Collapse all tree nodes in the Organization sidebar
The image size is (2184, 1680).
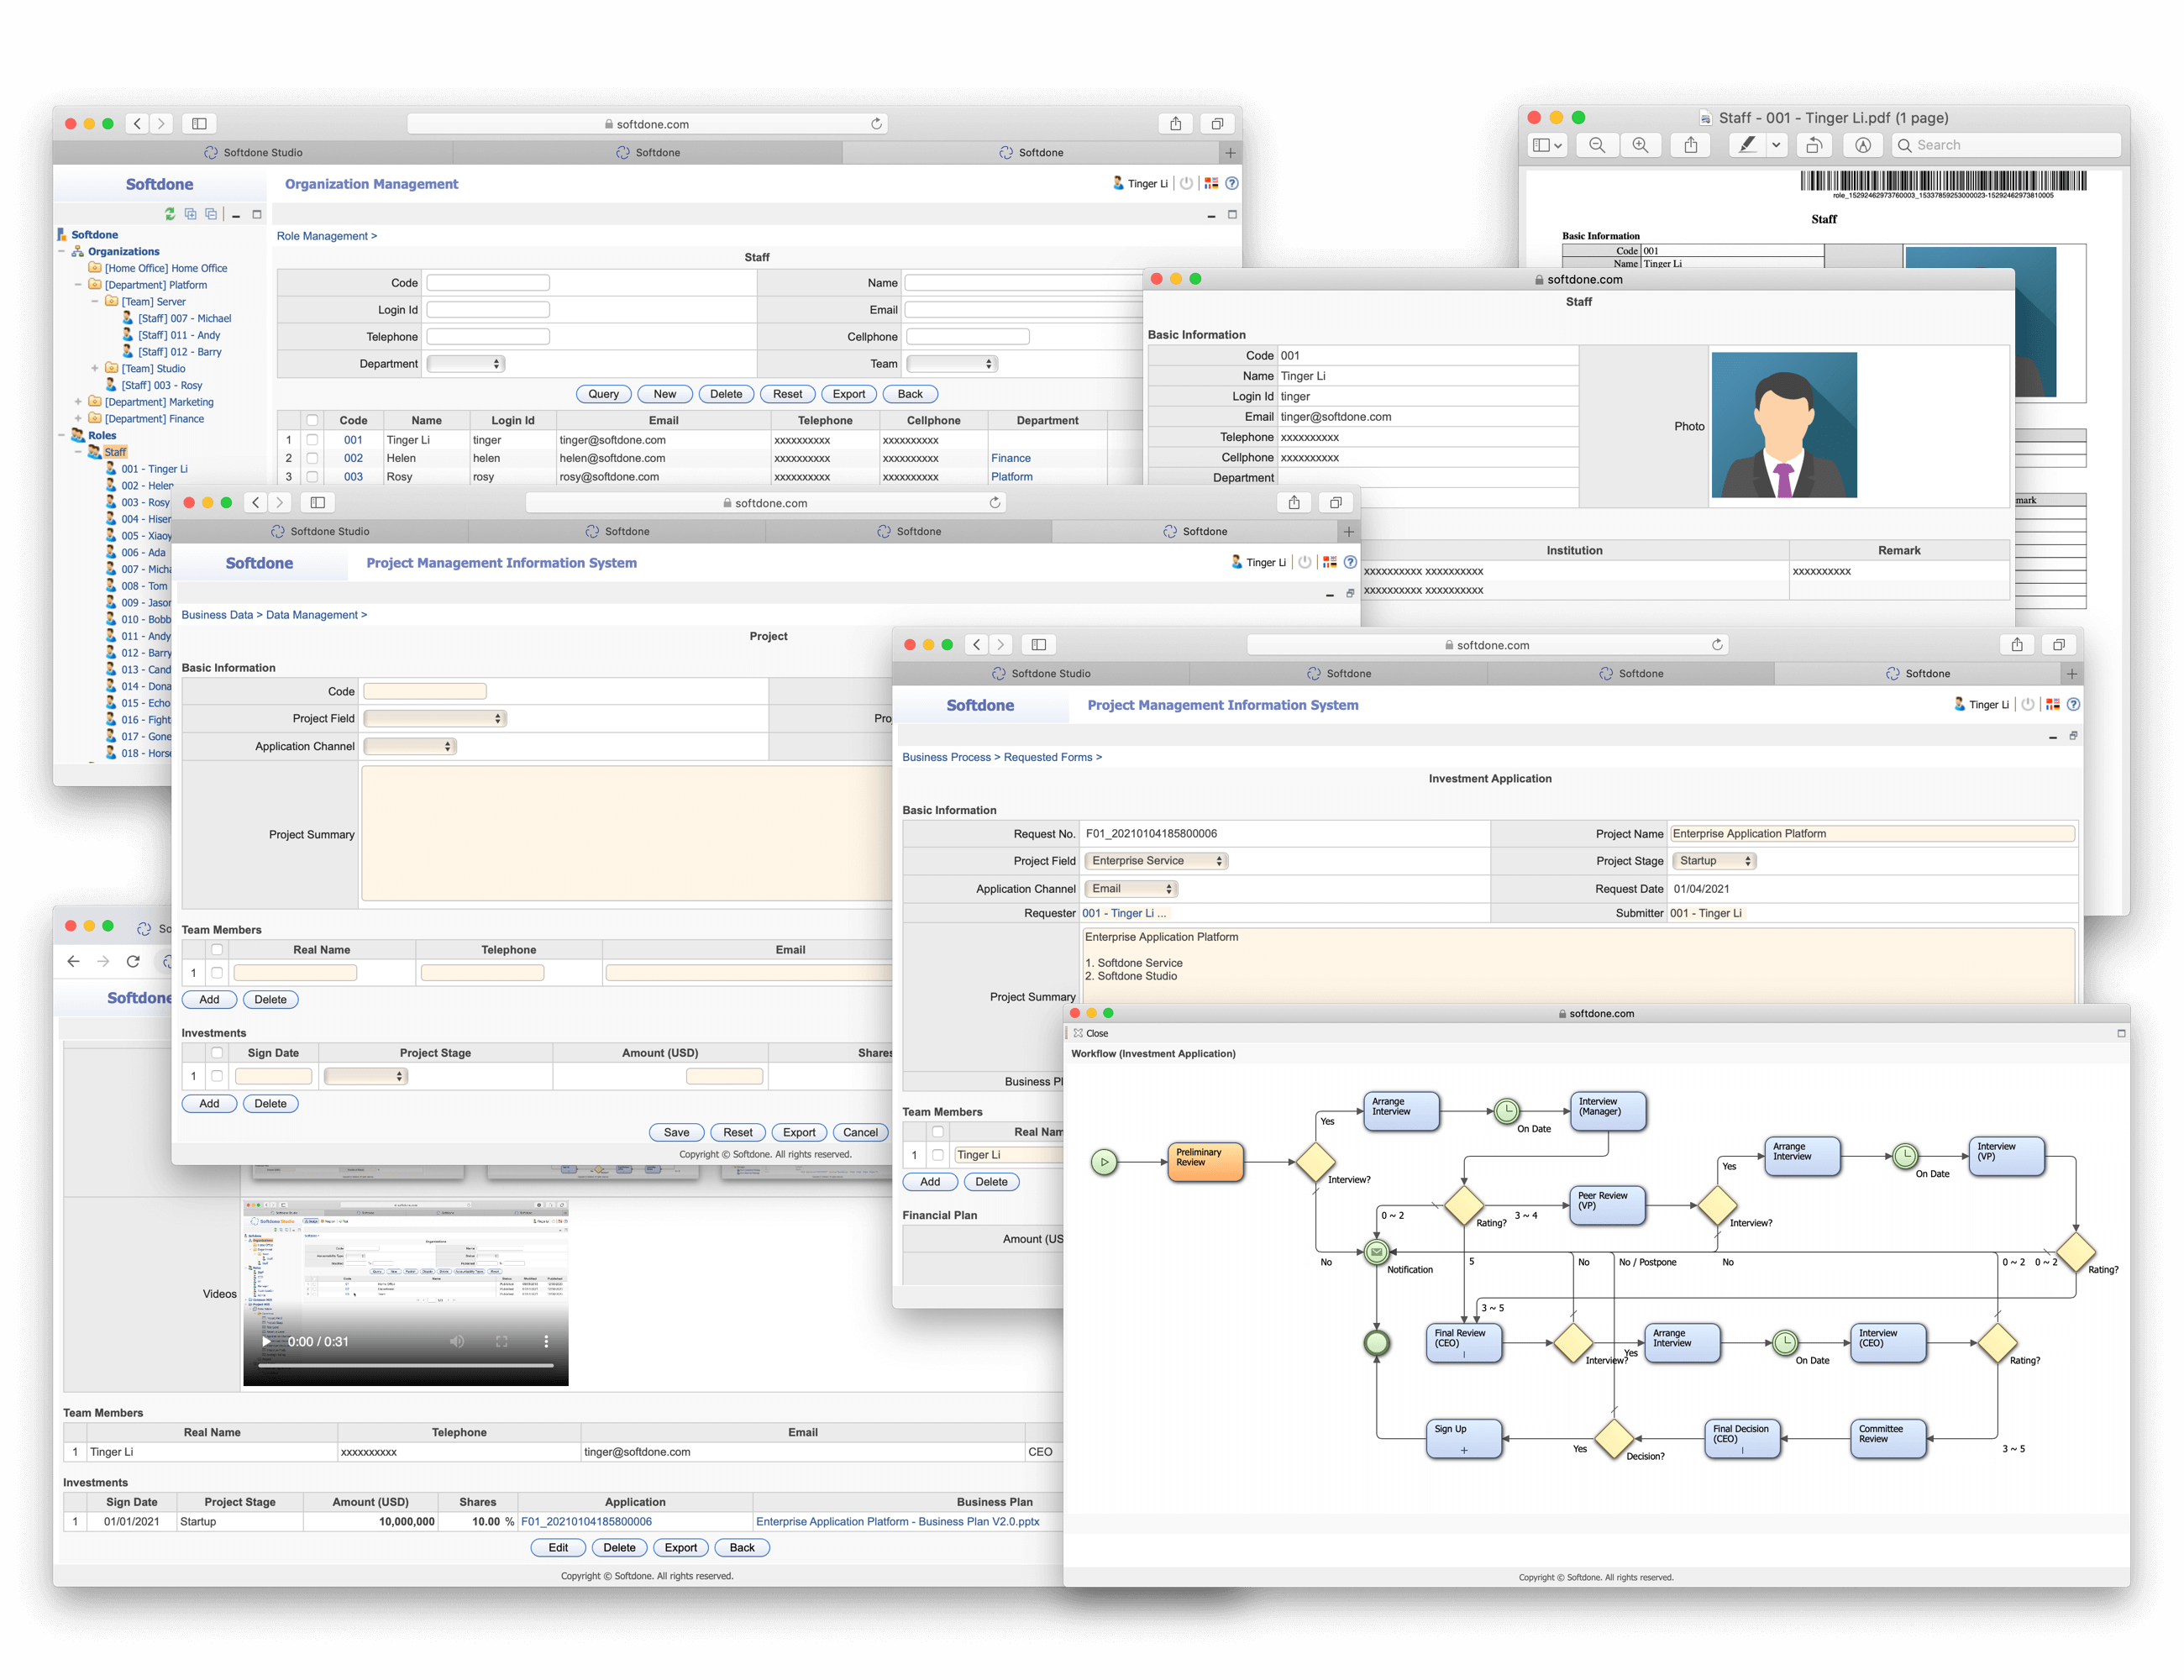point(210,214)
